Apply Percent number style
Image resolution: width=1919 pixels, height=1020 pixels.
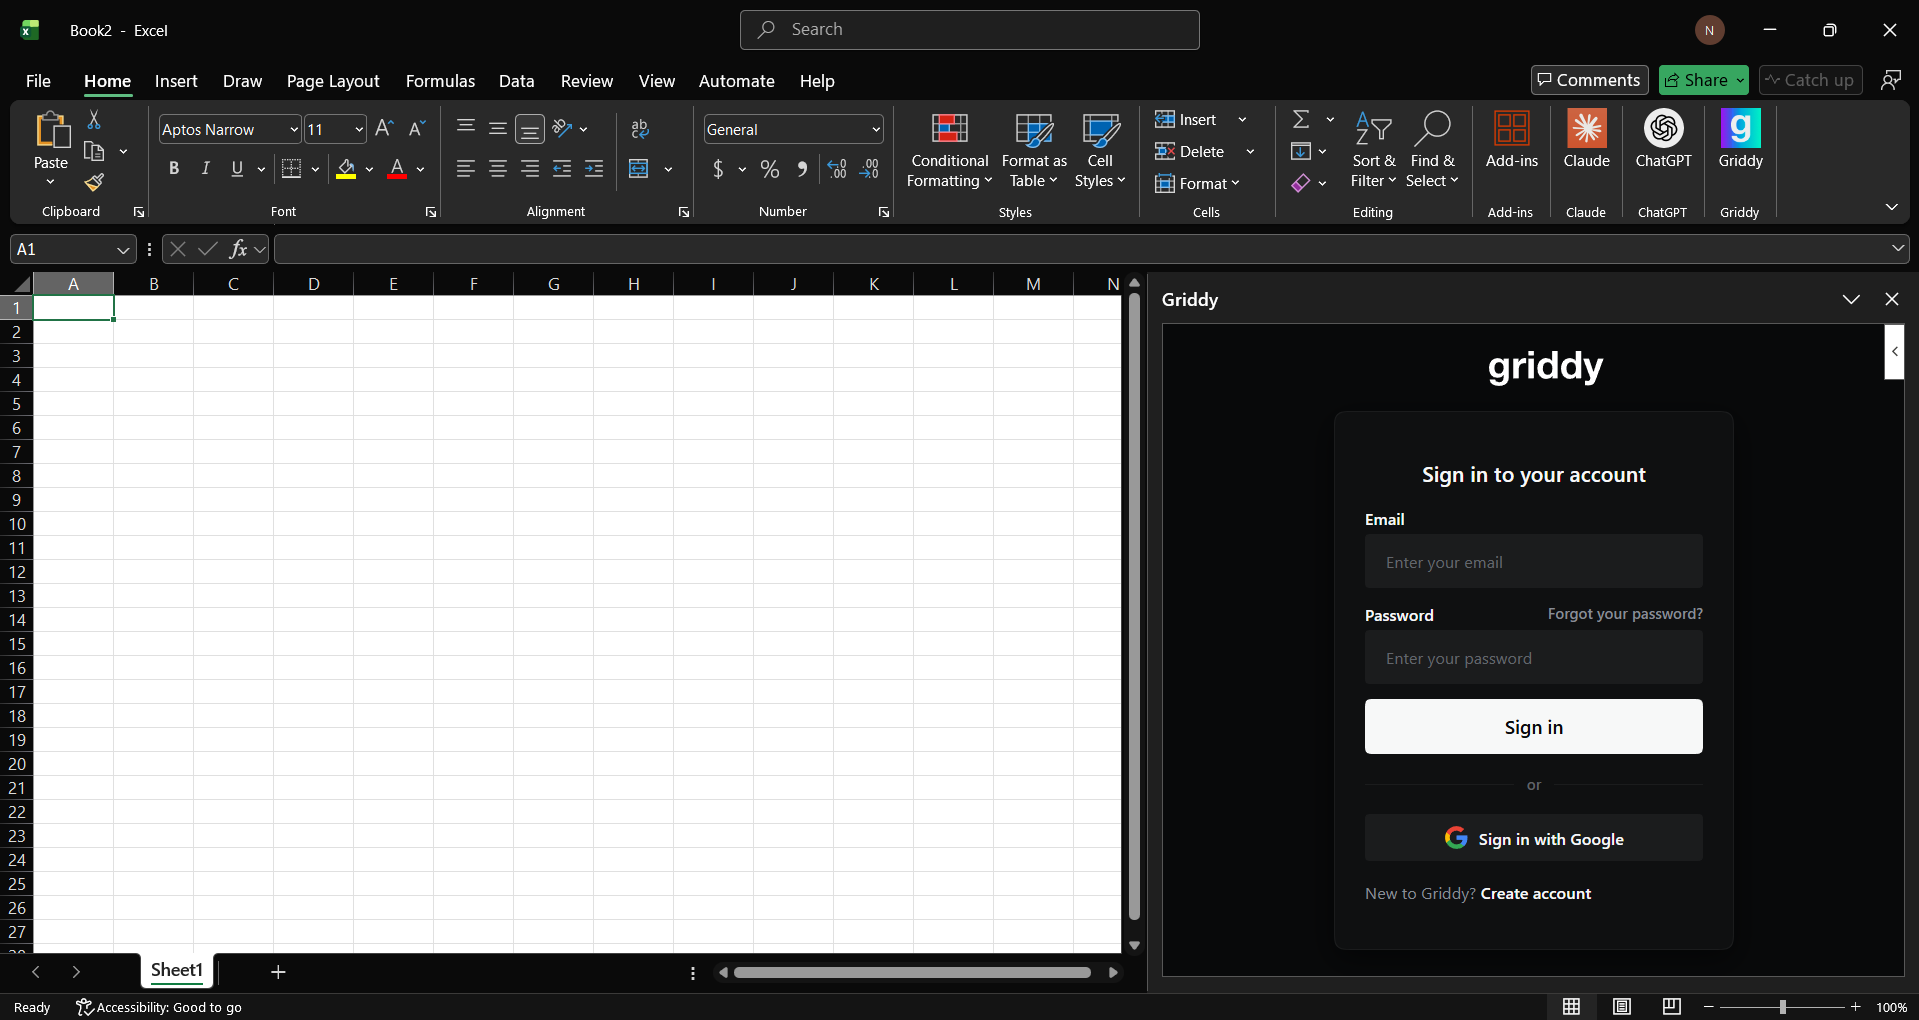click(x=769, y=169)
